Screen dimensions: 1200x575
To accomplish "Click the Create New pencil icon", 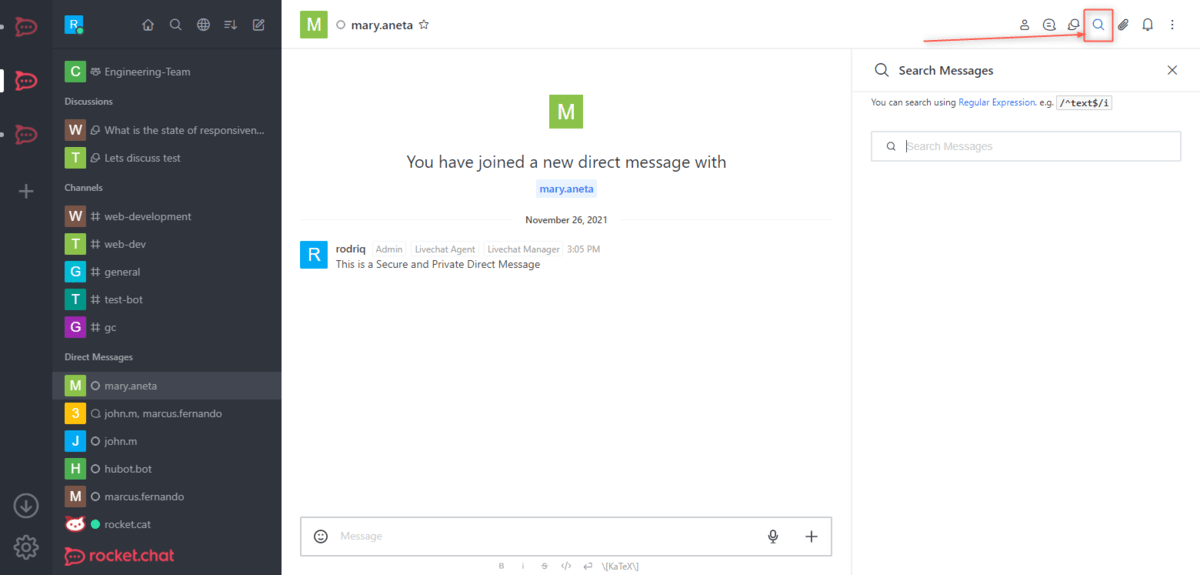I will coord(259,25).
